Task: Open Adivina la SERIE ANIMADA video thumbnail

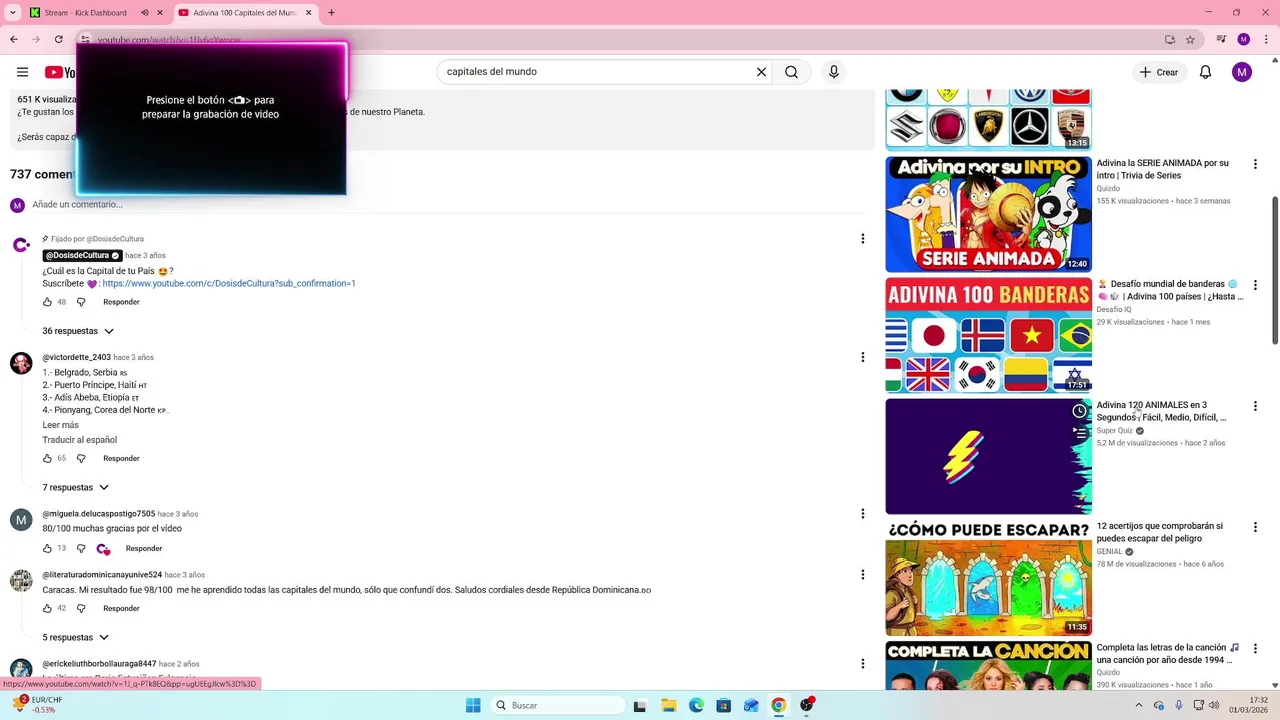Action: click(988, 214)
